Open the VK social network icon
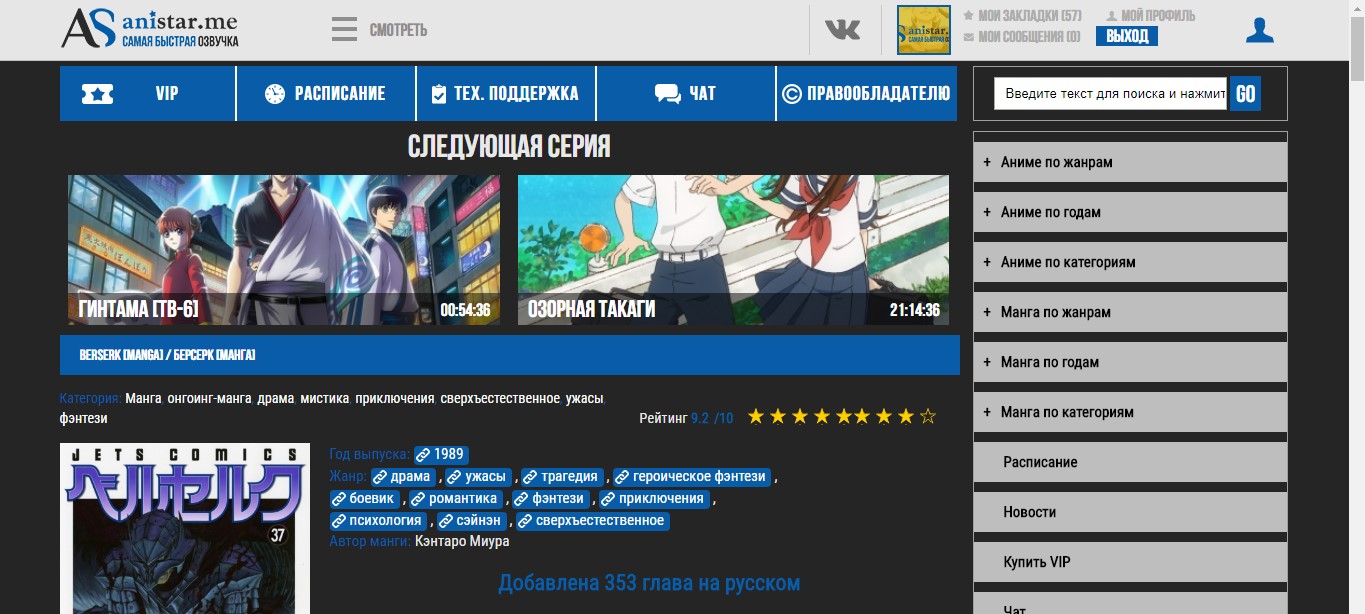1365x614 pixels. pos(842,30)
